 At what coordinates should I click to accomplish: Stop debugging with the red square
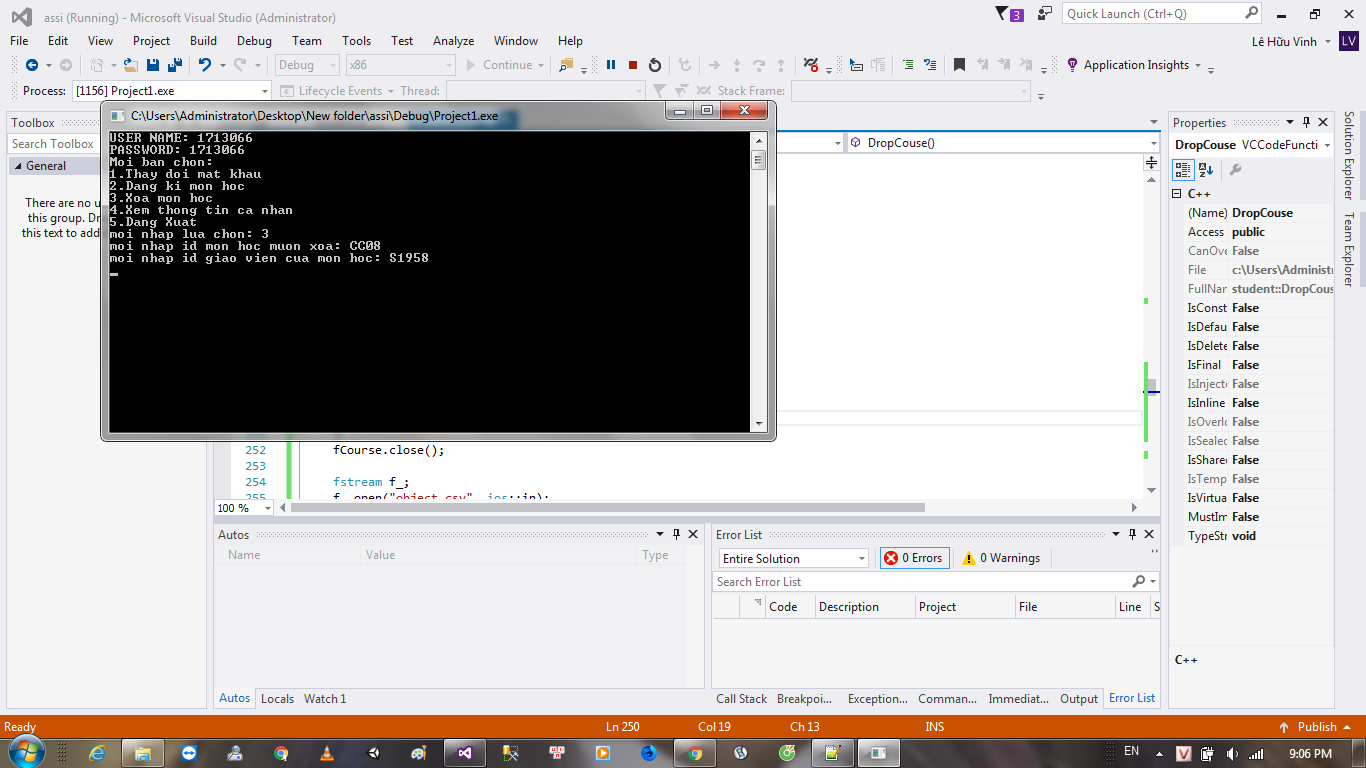[x=633, y=65]
